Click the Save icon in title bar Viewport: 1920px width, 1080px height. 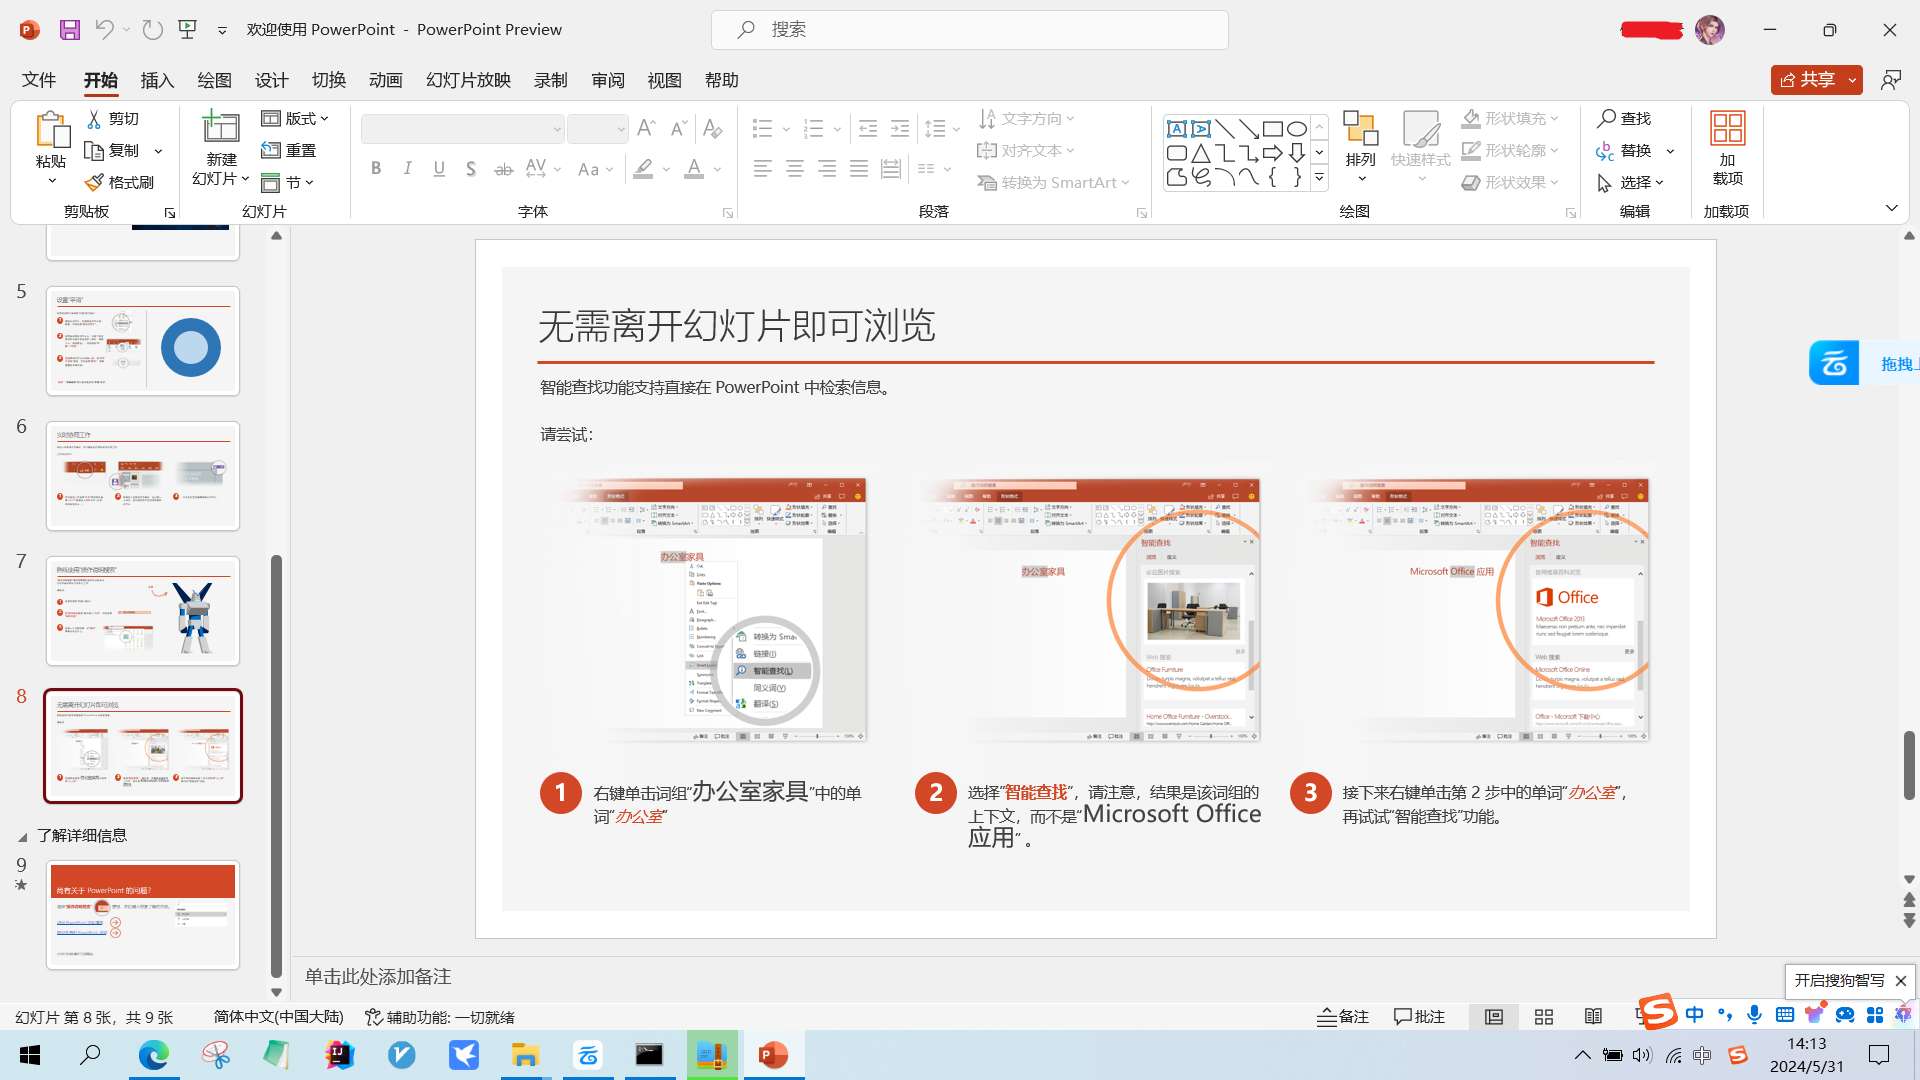click(x=69, y=30)
